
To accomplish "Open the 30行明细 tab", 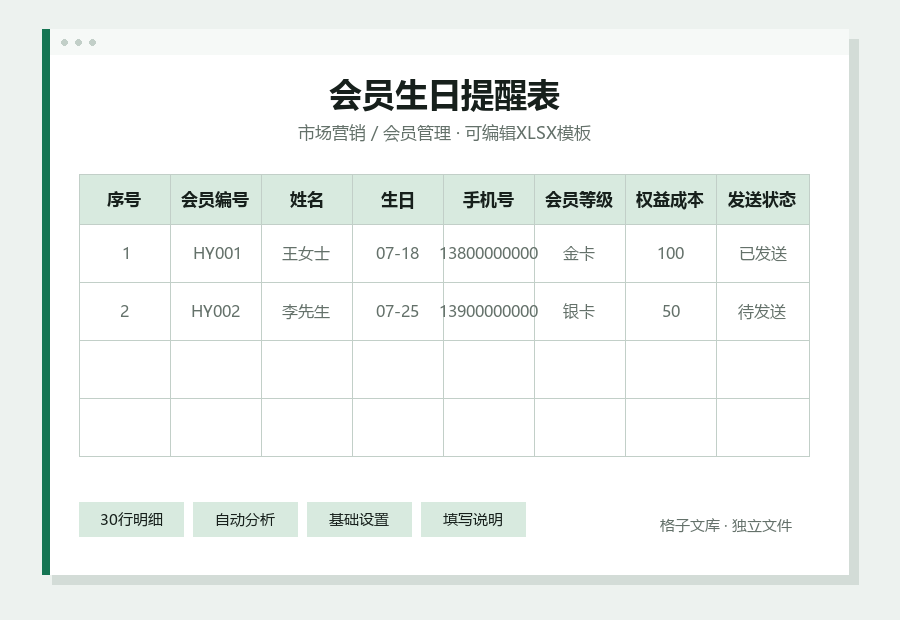I will (x=131, y=520).
